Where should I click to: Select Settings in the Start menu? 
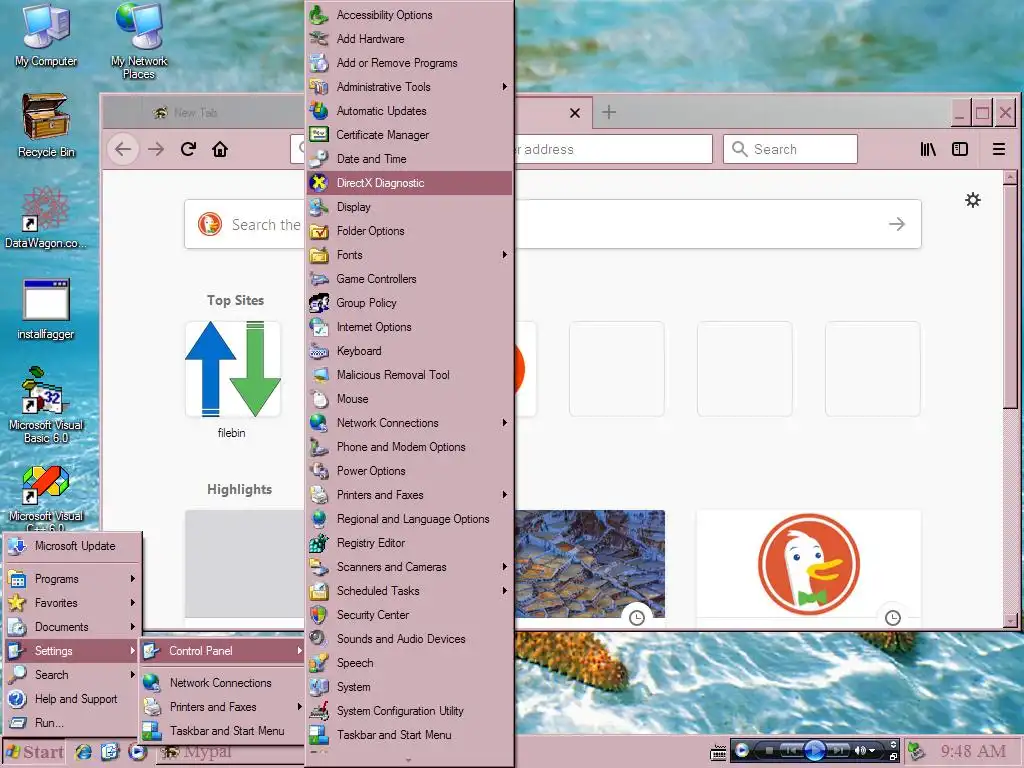[73, 651]
